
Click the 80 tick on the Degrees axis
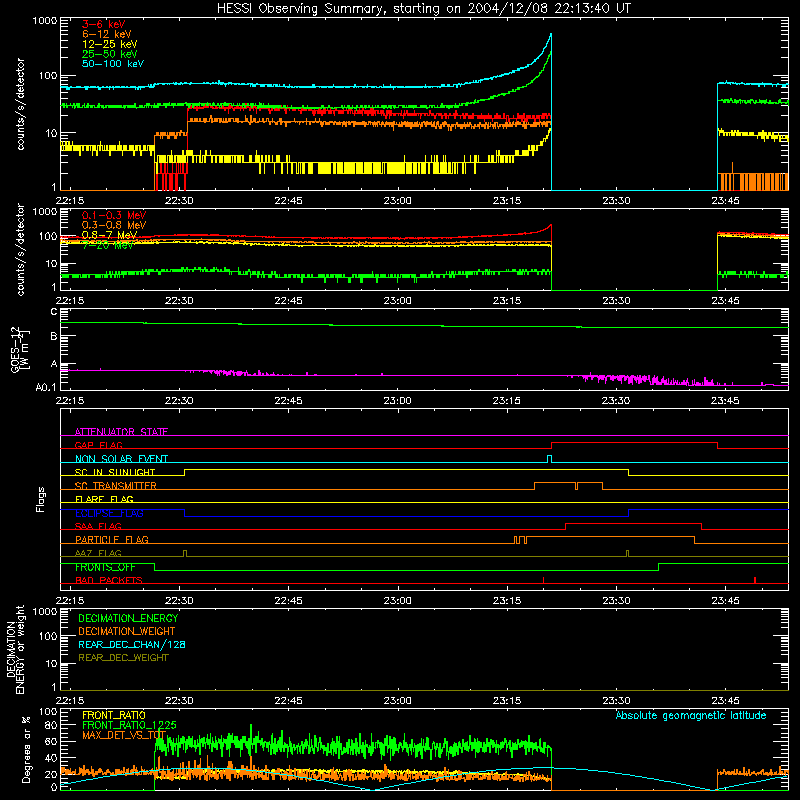[51, 725]
